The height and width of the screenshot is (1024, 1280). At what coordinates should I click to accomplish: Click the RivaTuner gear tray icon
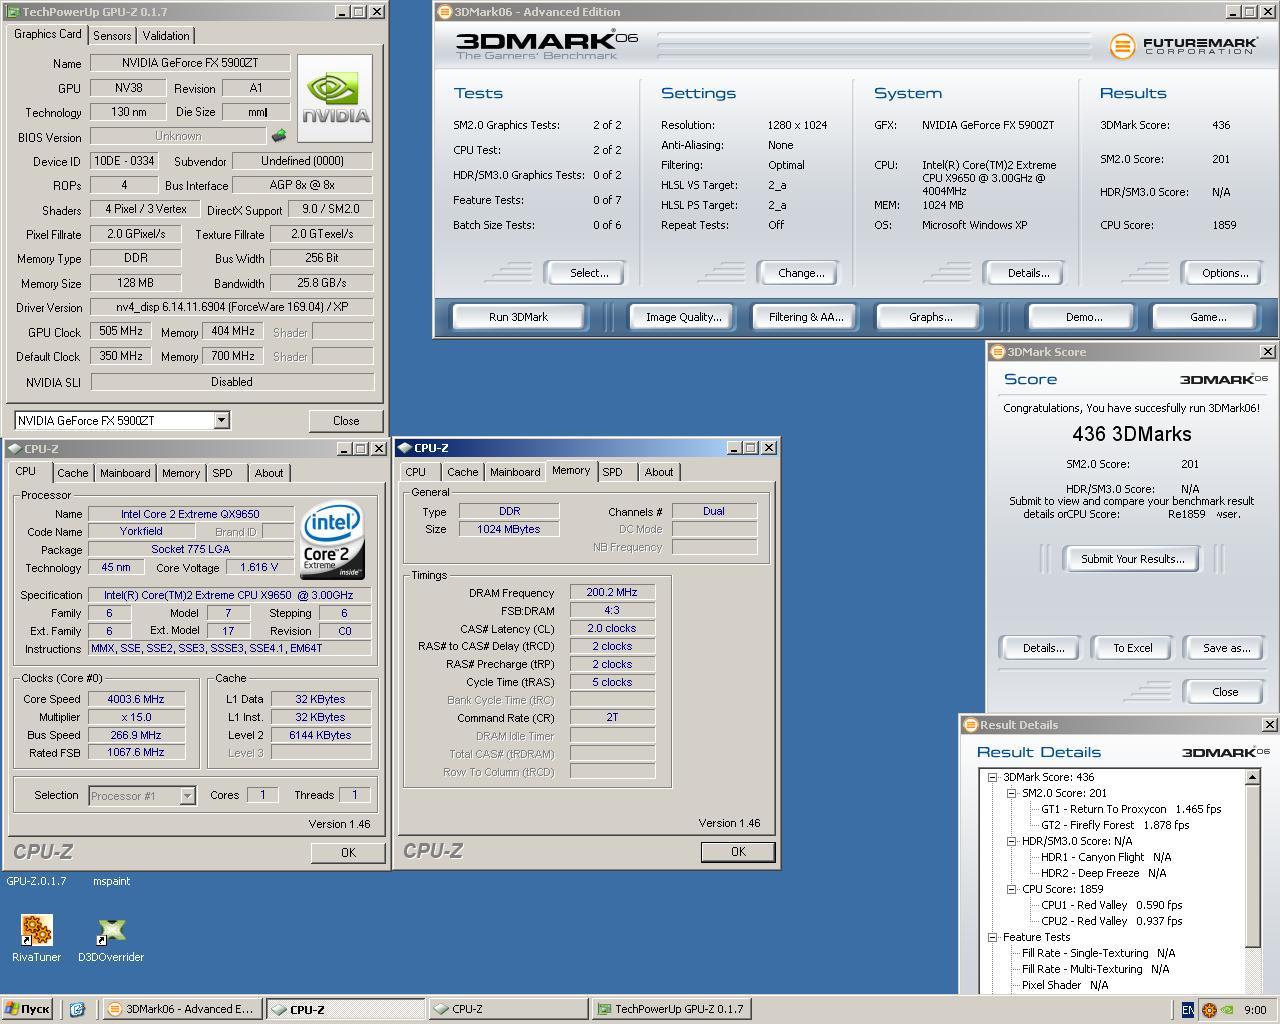tap(1208, 1010)
